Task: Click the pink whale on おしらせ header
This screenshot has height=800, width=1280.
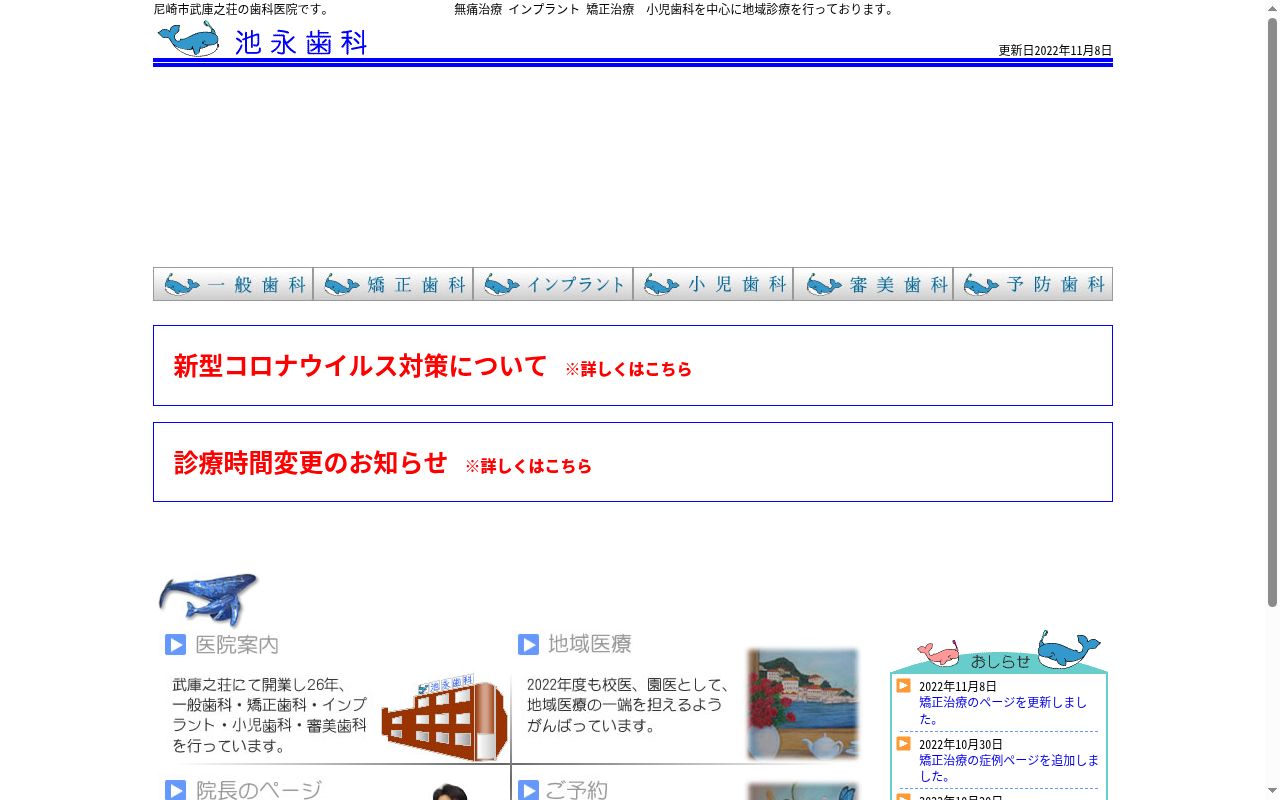Action: coord(938,654)
